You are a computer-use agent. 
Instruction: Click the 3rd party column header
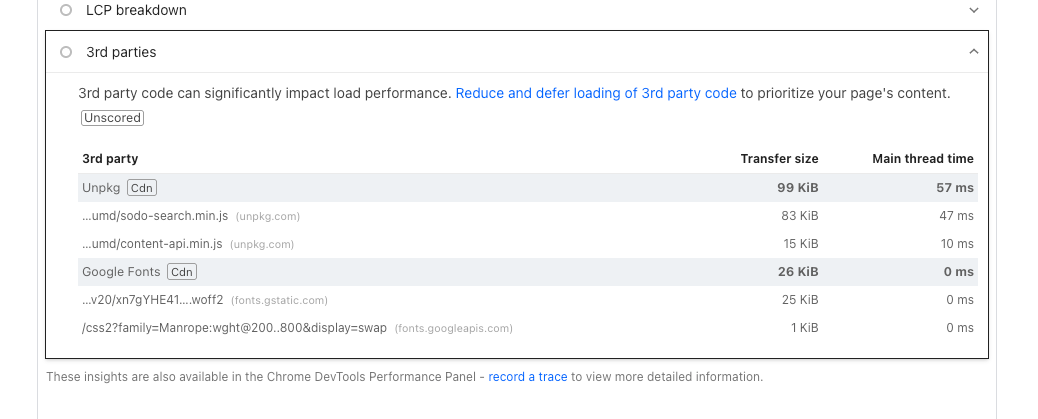click(x=110, y=159)
